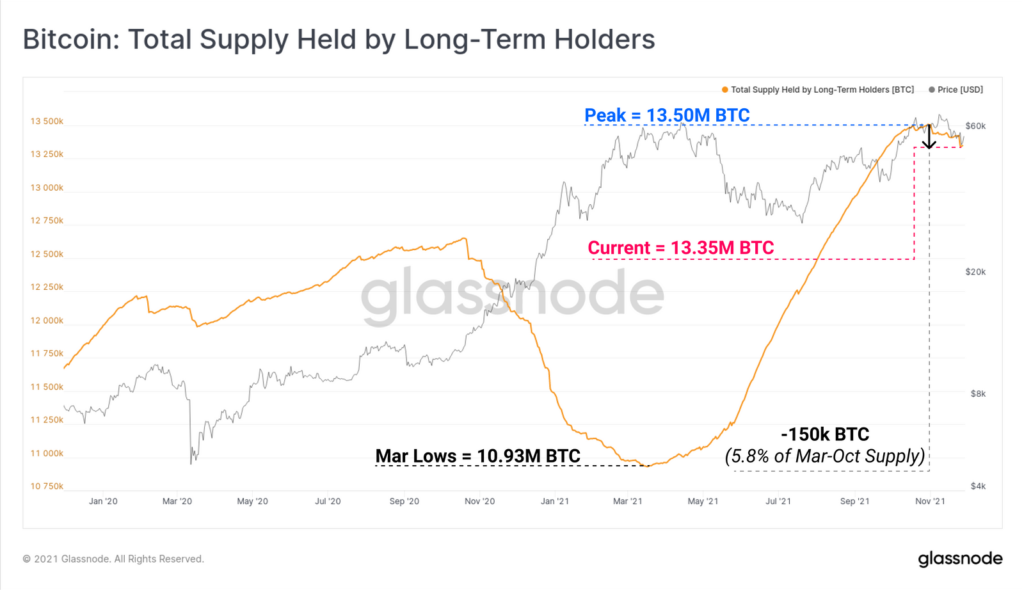The image size is (1024, 590).
Task: Click the -150k BTC annotation text
Action: click(826, 435)
